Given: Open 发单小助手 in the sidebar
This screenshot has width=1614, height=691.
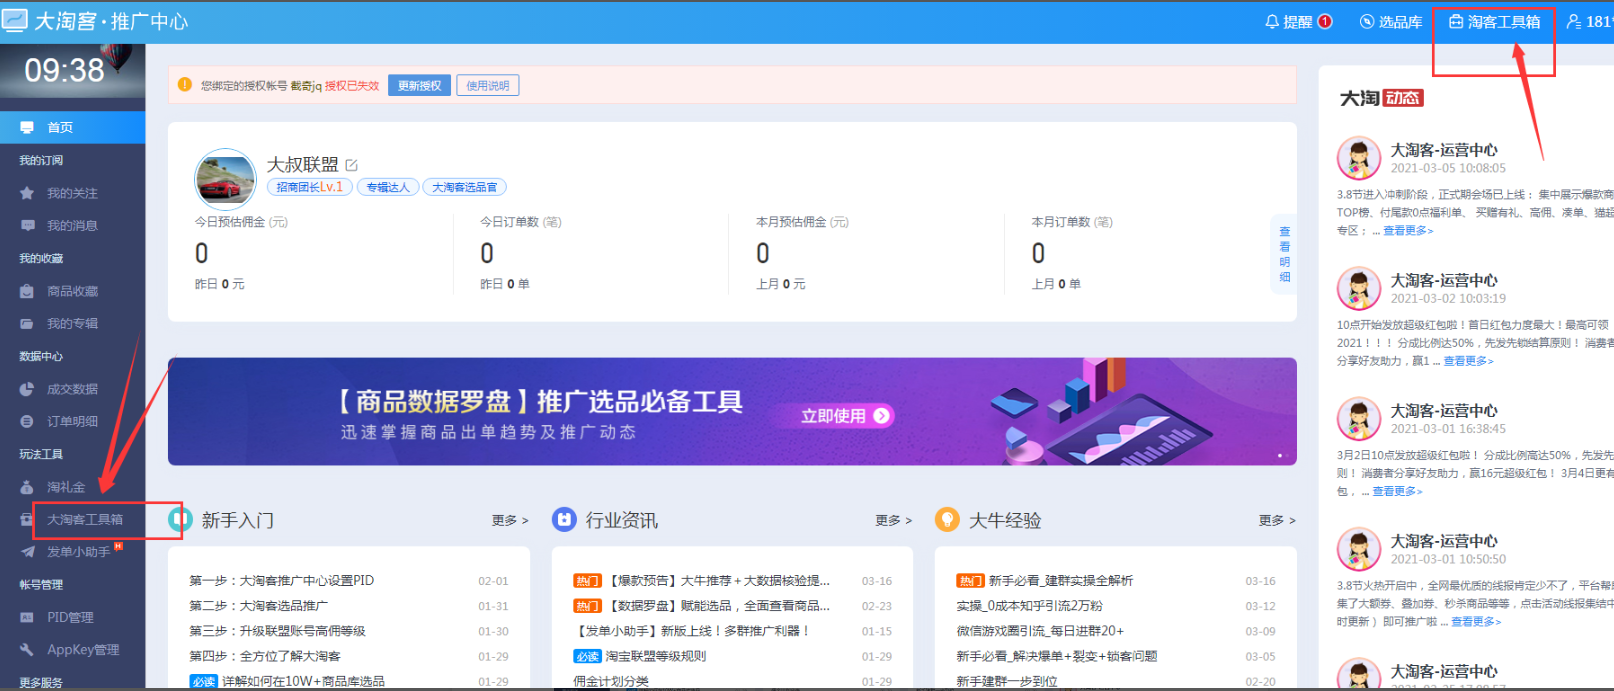Looking at the screenshot, I should 78,552.
